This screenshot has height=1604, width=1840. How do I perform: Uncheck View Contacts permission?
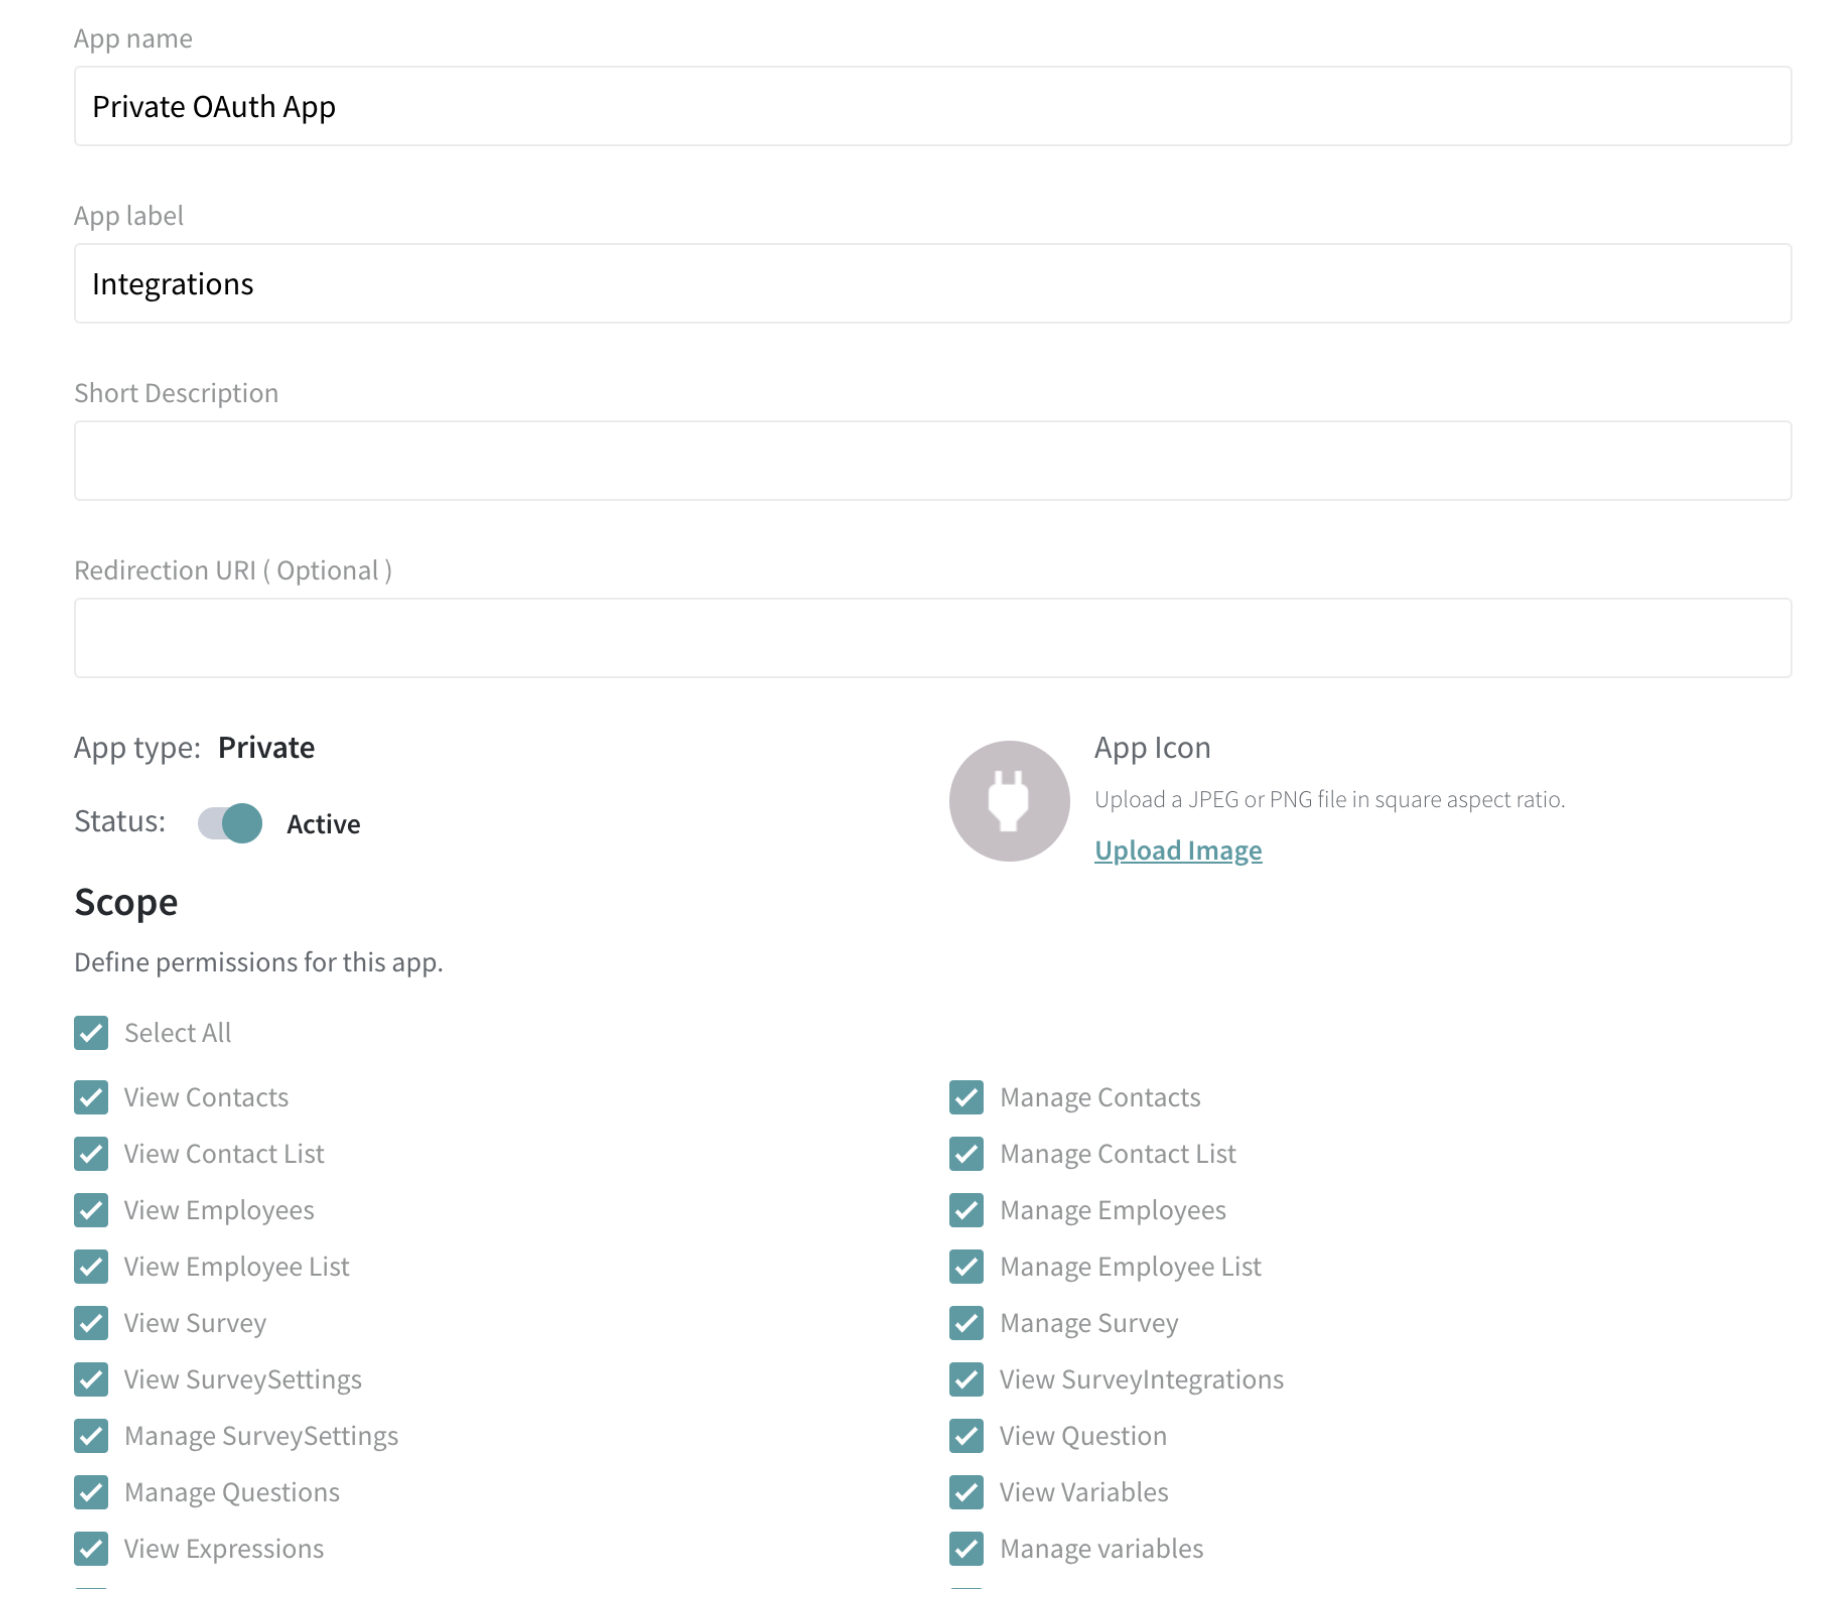[91, 1096]
